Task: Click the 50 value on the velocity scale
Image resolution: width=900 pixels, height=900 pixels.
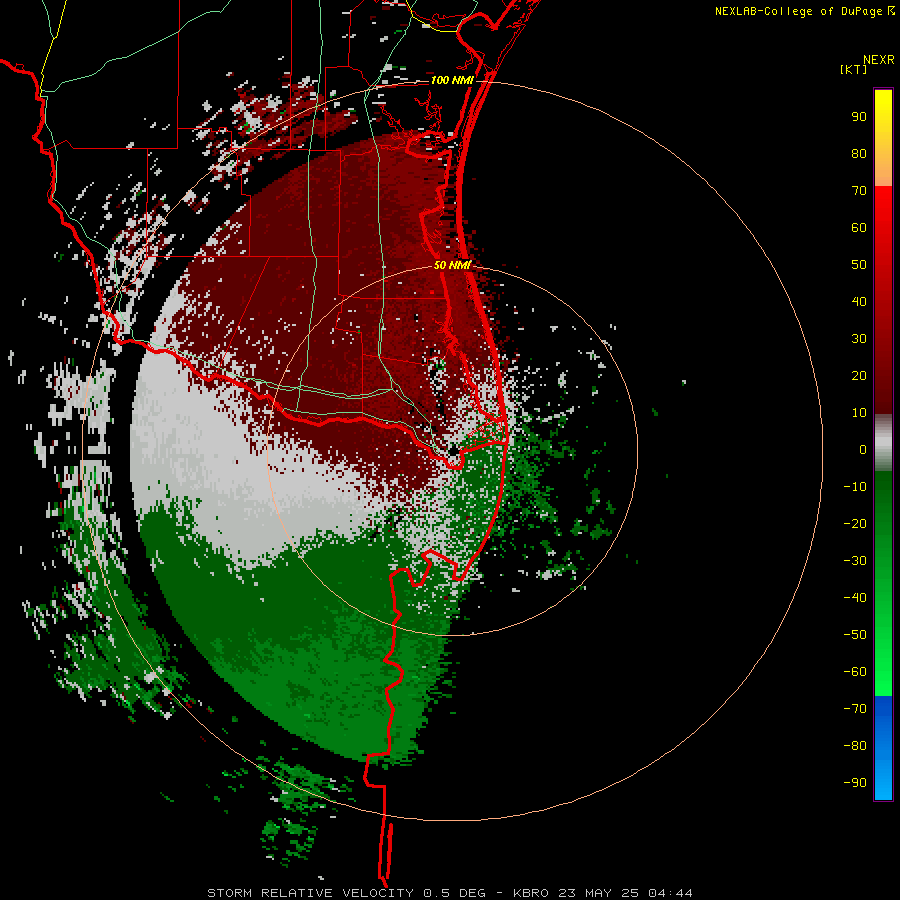Action: [x=859, y=265]
